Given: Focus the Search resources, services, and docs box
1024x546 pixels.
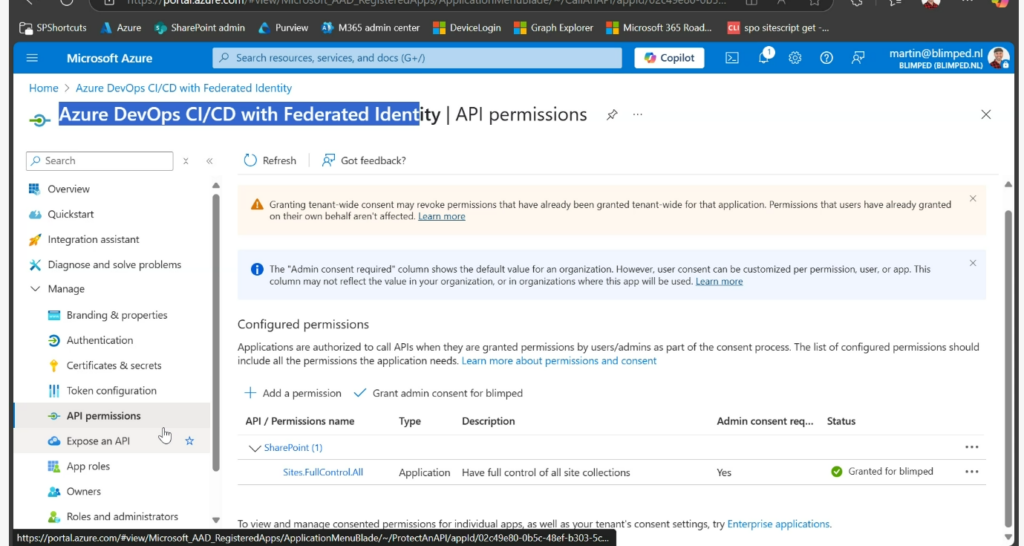Looking at the screenshot, I should [417, 58].
